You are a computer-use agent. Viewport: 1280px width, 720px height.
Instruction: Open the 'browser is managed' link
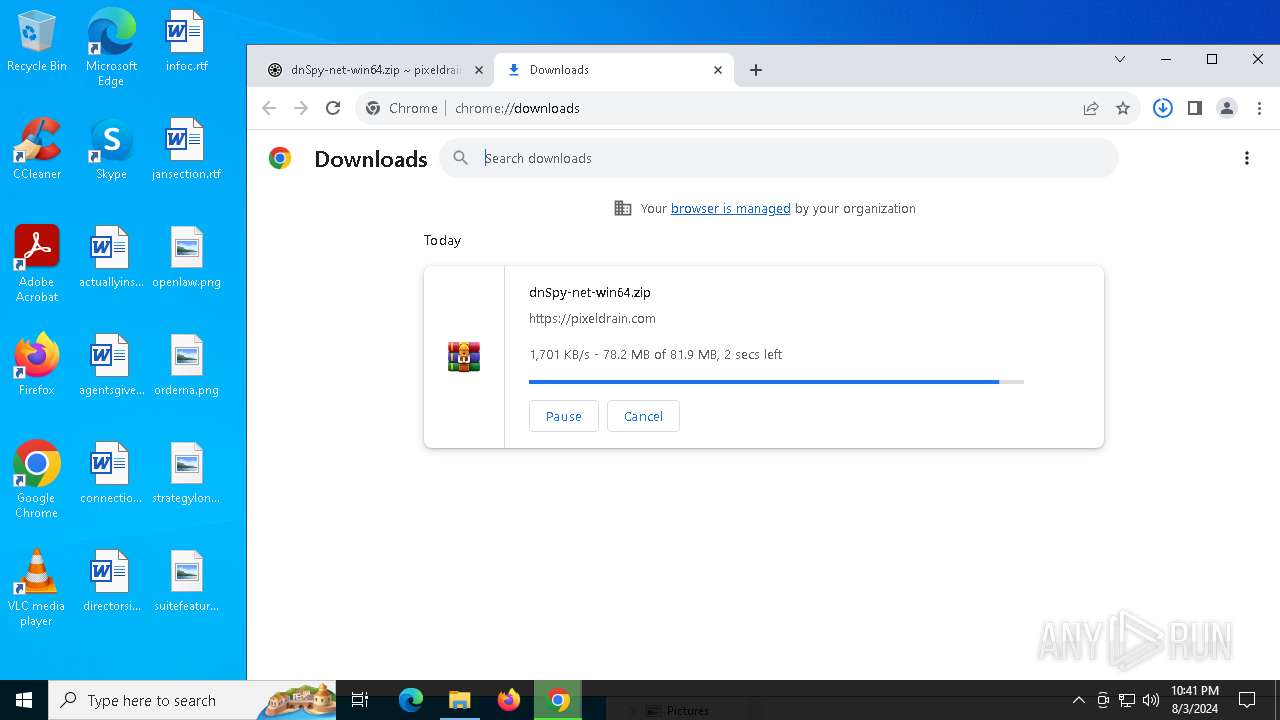pos(730,208)
